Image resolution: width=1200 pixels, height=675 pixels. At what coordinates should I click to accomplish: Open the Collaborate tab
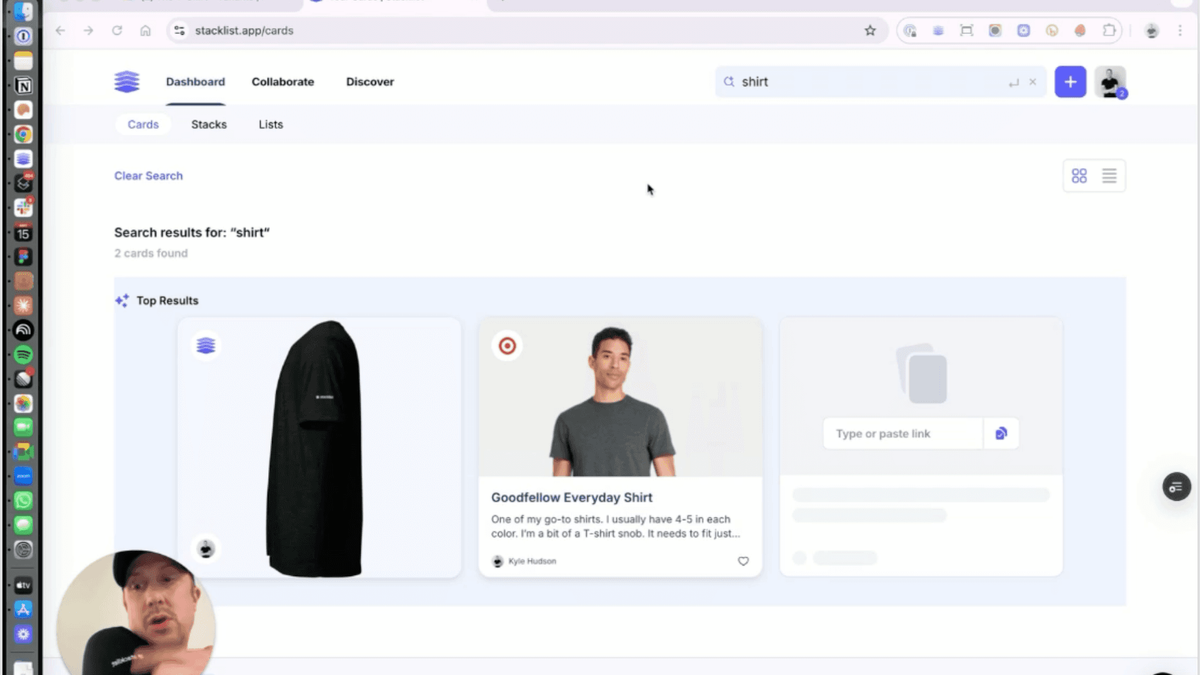coord(283,82)
